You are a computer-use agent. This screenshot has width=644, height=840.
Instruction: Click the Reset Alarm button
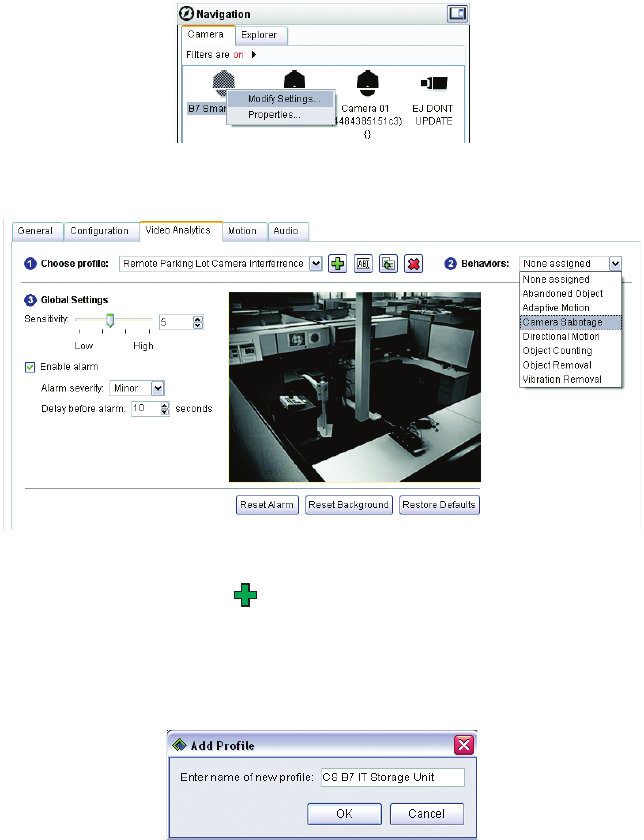click(x=267, y=505)
